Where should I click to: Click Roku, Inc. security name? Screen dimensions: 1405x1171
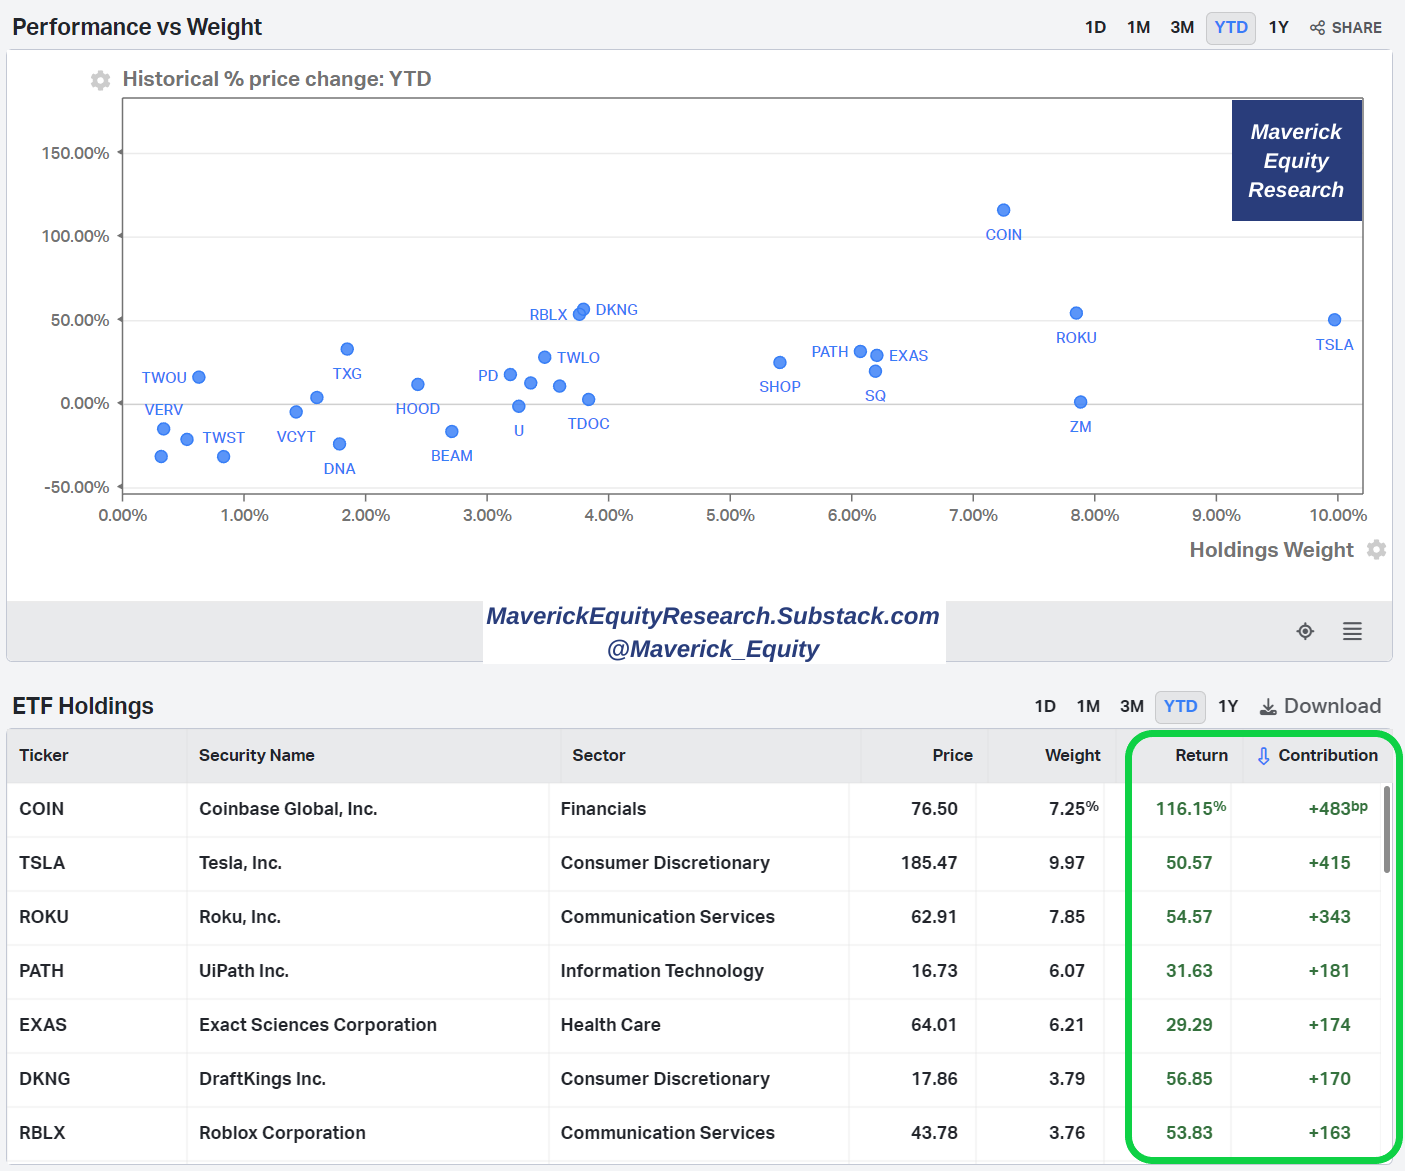[240, 917]
